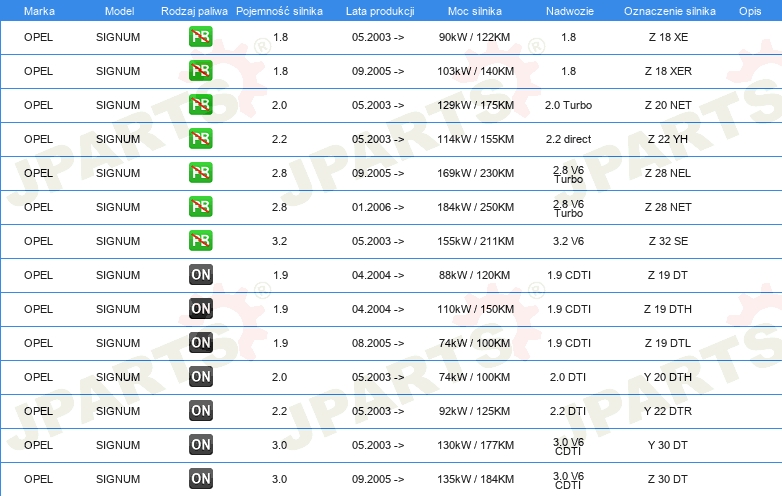Select engine code Z 19 DTH
The image size is (782, 496).
click(668, 309)
